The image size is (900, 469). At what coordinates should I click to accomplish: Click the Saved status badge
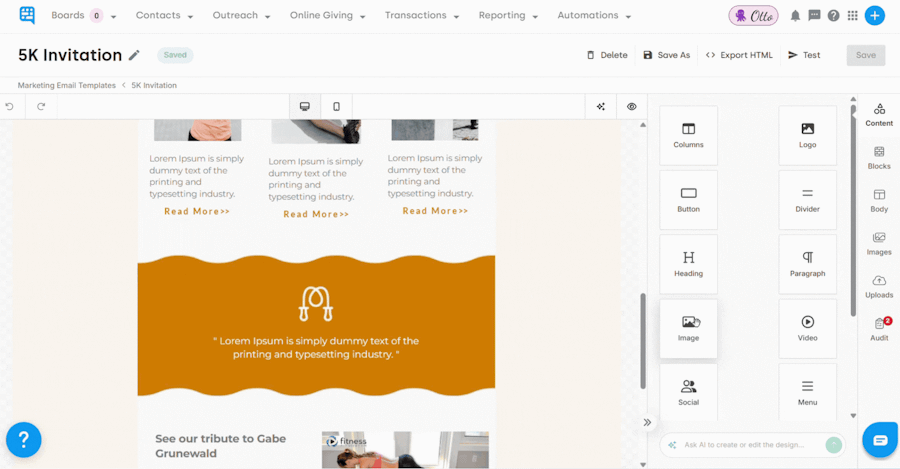pyautogui.click(x=175, y=55)
